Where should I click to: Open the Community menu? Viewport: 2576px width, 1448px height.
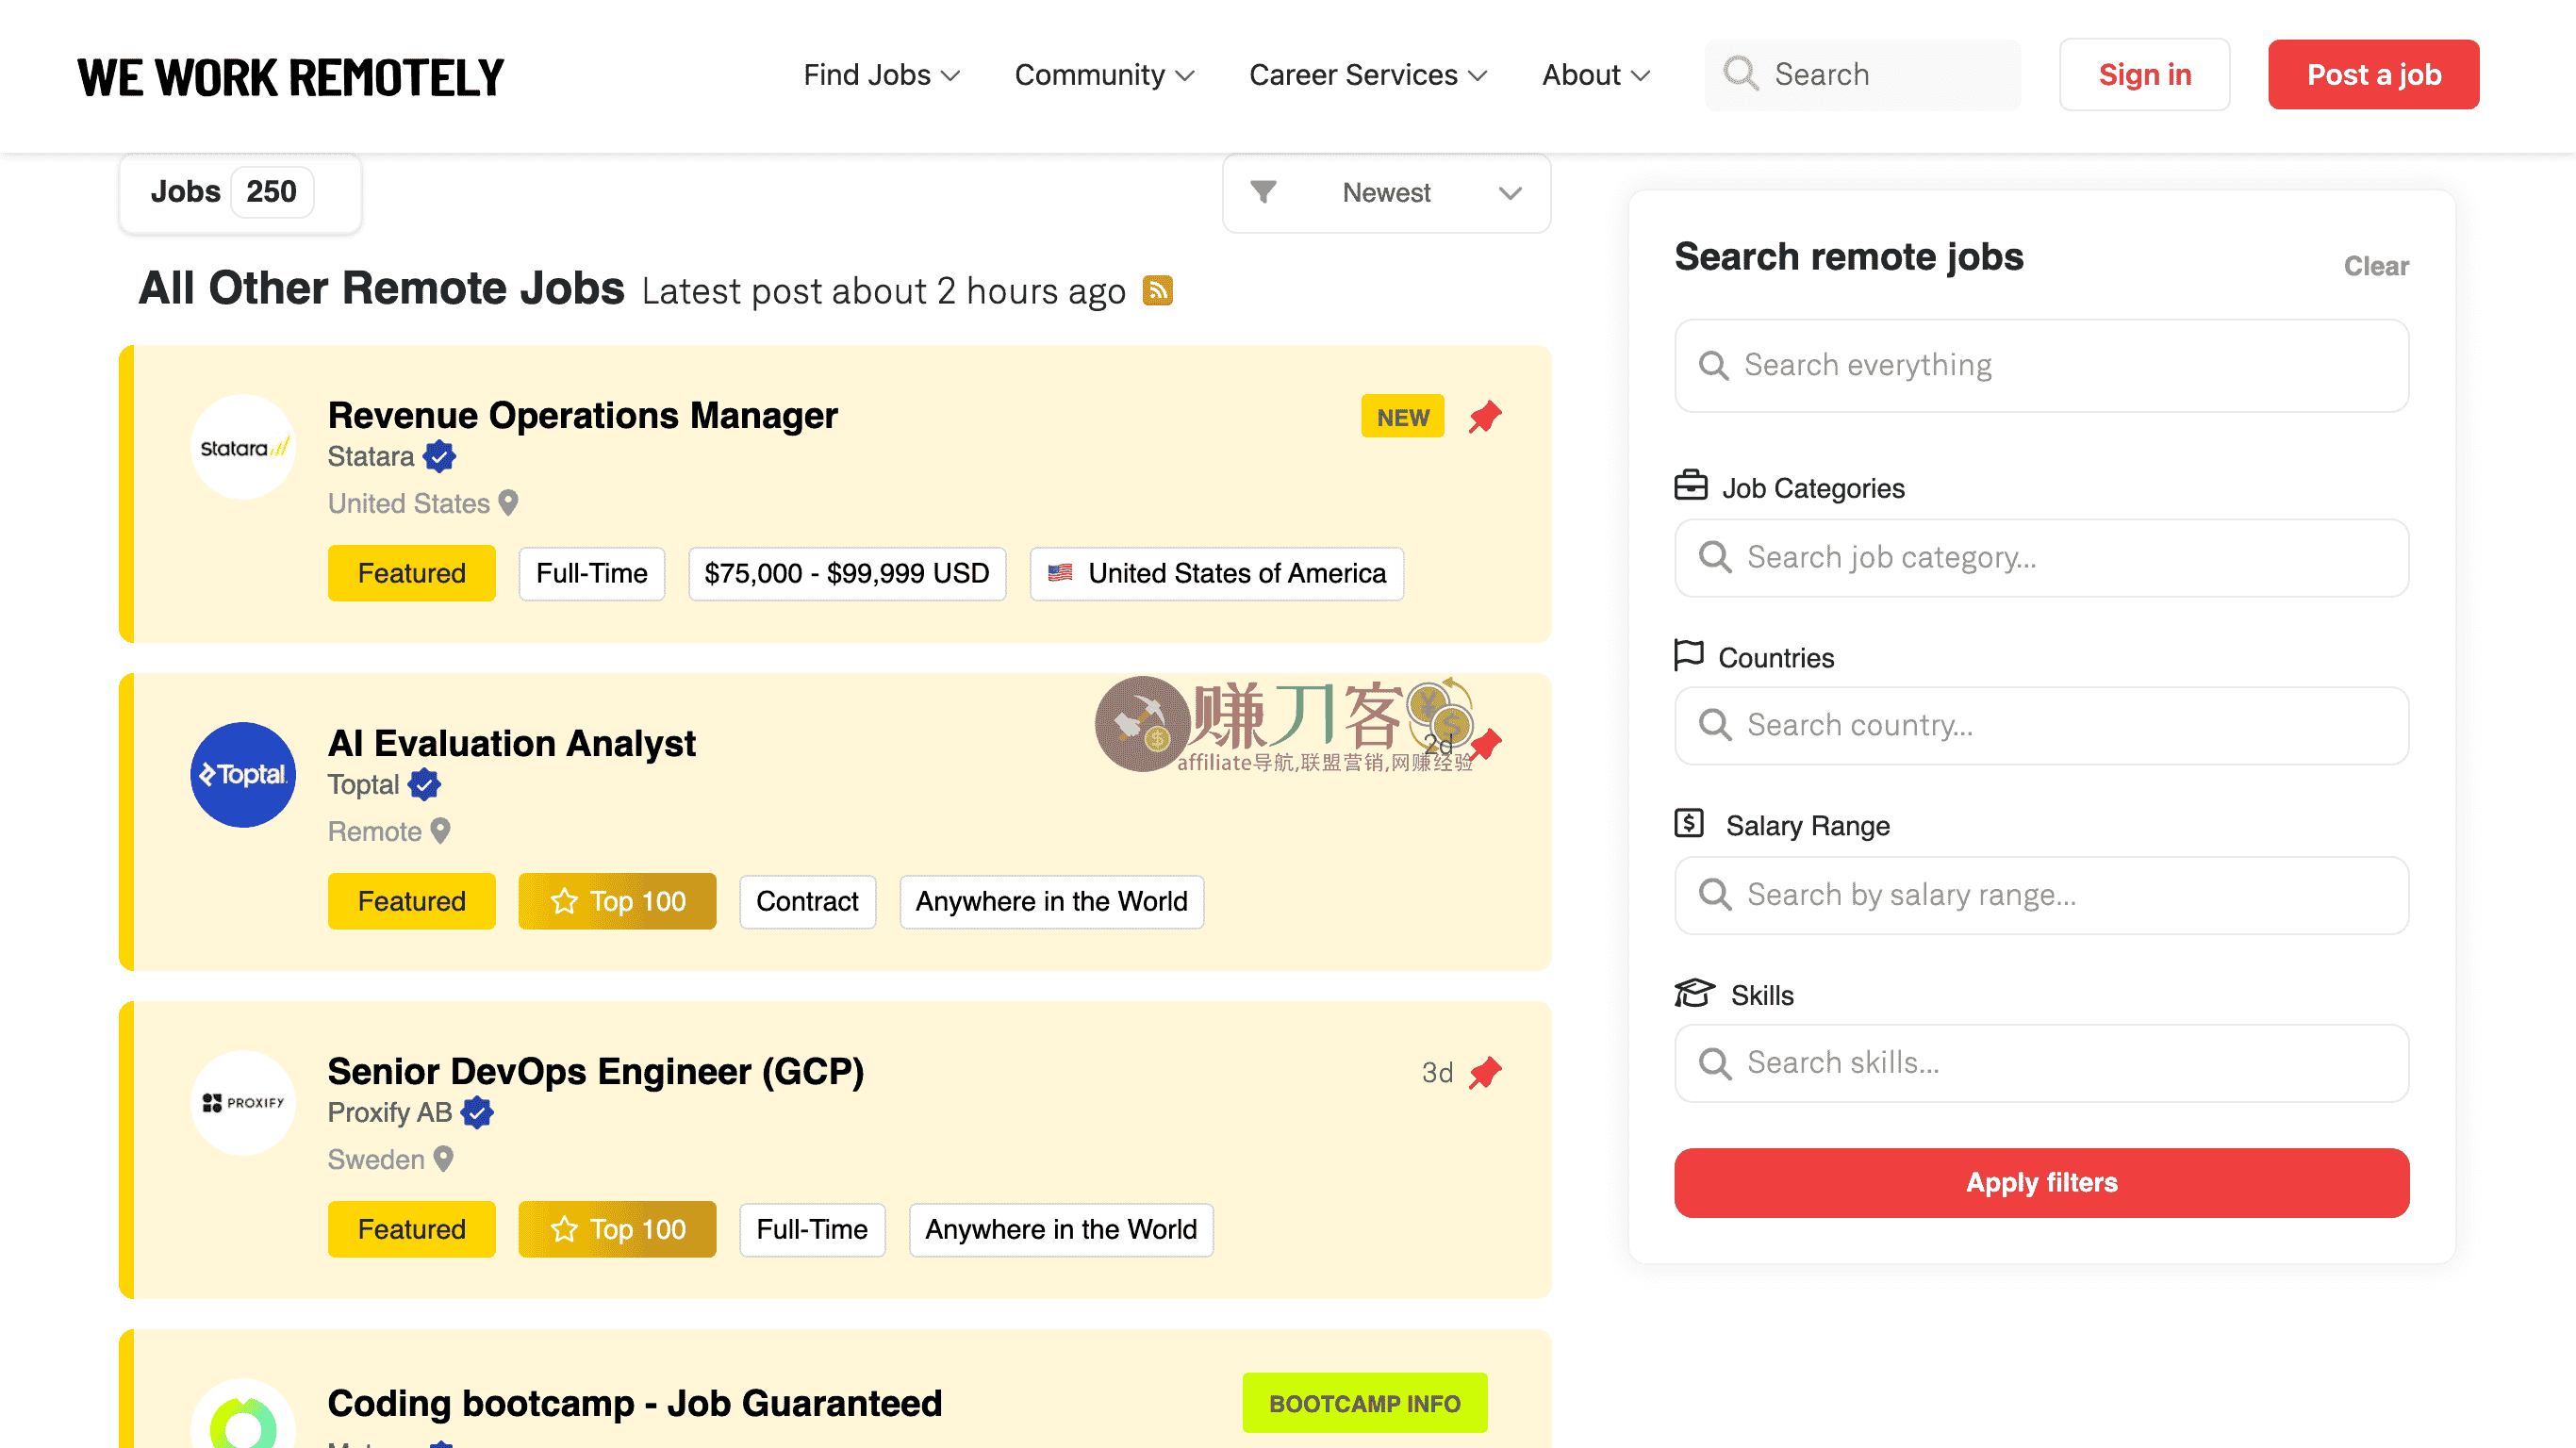pos(1104,75)
